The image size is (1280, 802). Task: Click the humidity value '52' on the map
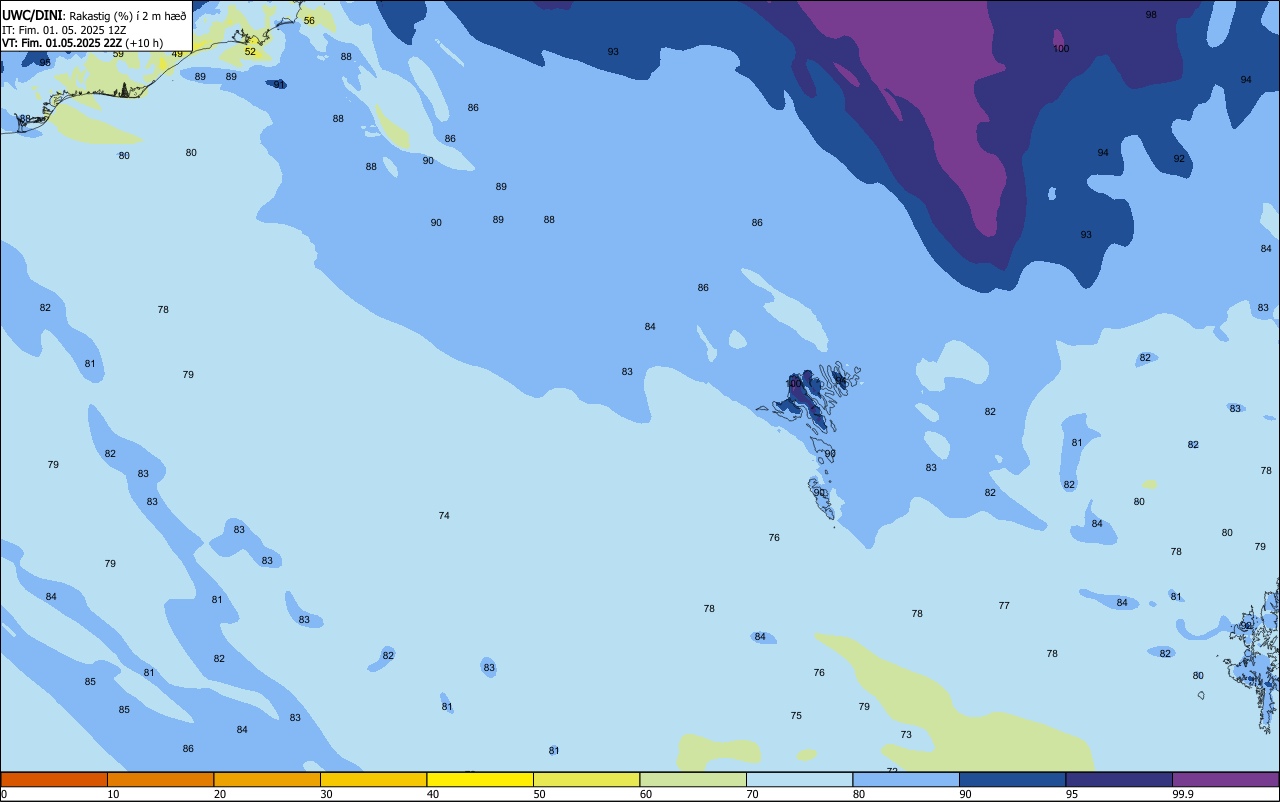click(250, 51)
